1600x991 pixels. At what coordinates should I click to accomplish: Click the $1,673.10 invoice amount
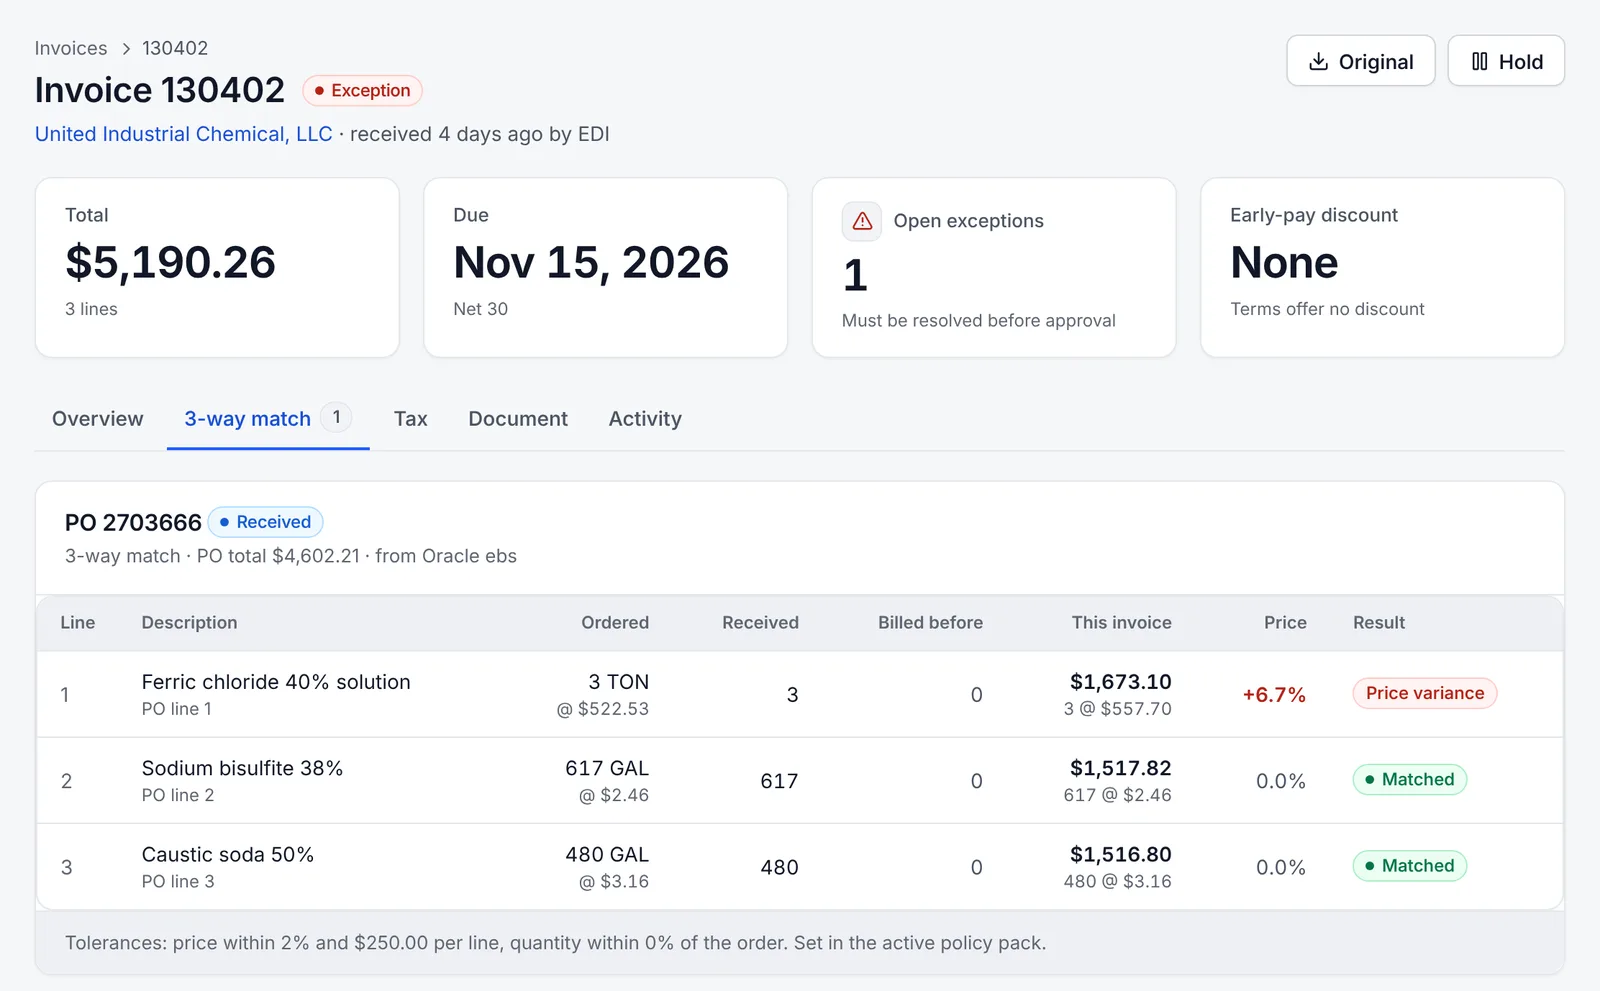pyautogui.click(x=1120, y=682)
